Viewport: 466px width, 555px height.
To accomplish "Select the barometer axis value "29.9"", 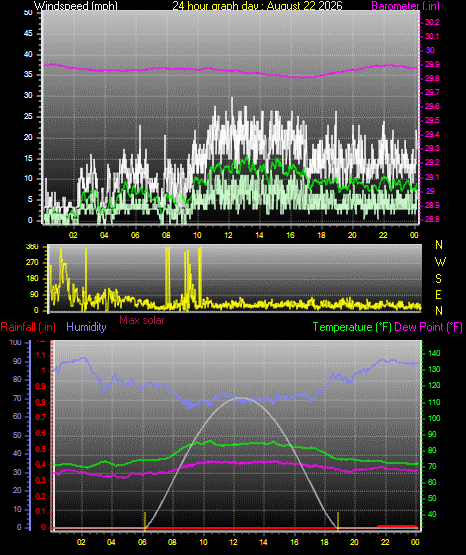I will [x=432, y=64].
